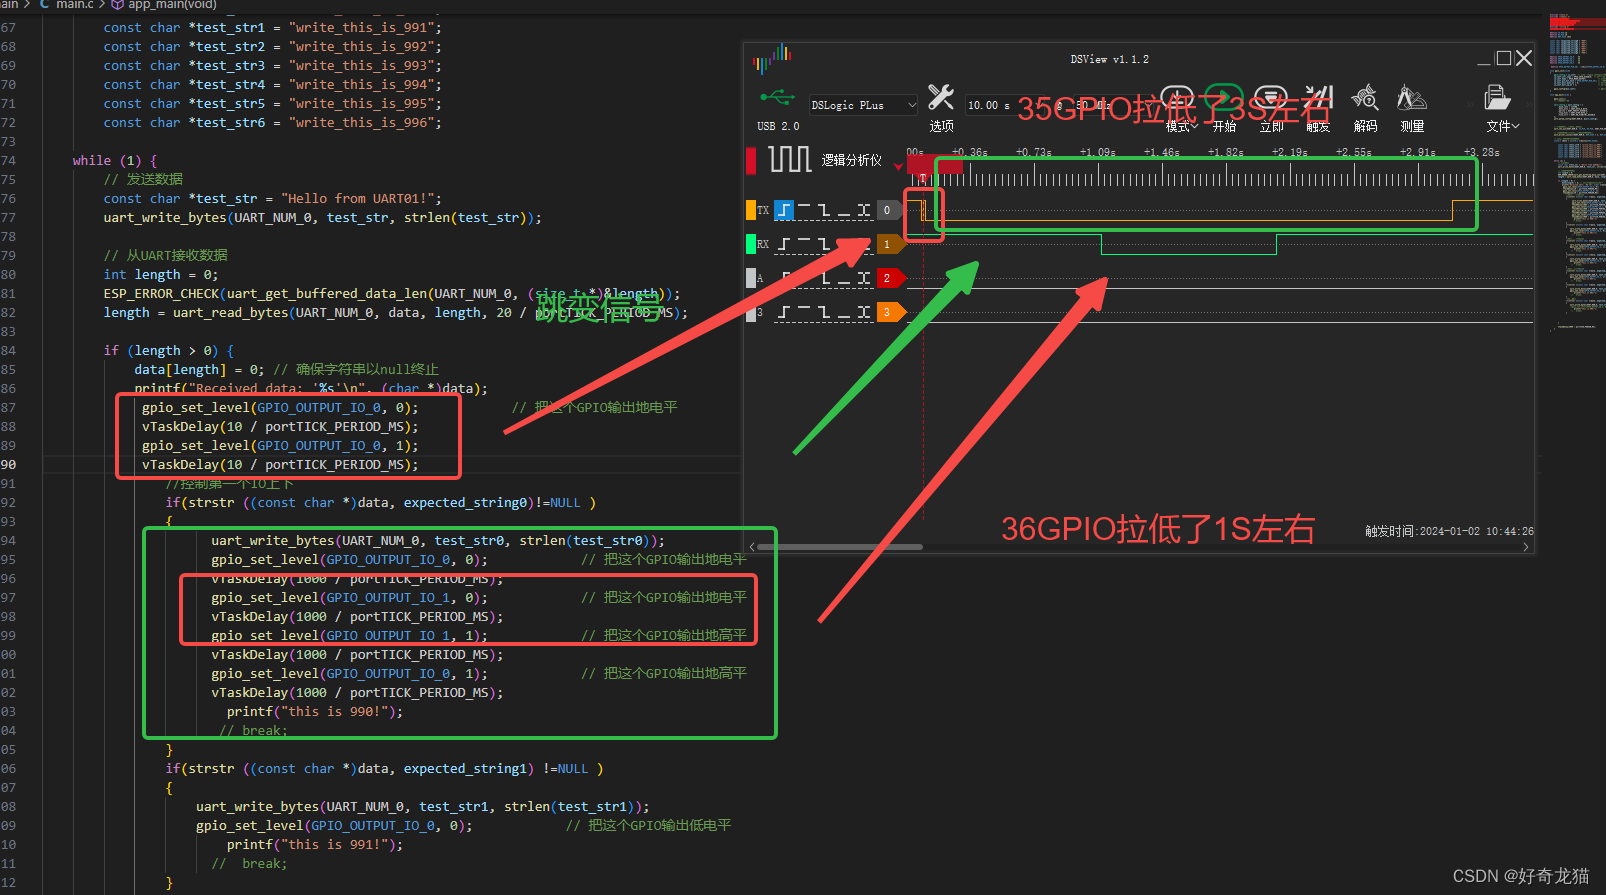Toggle either-edge trigger on channel A

tap(864, 278)
